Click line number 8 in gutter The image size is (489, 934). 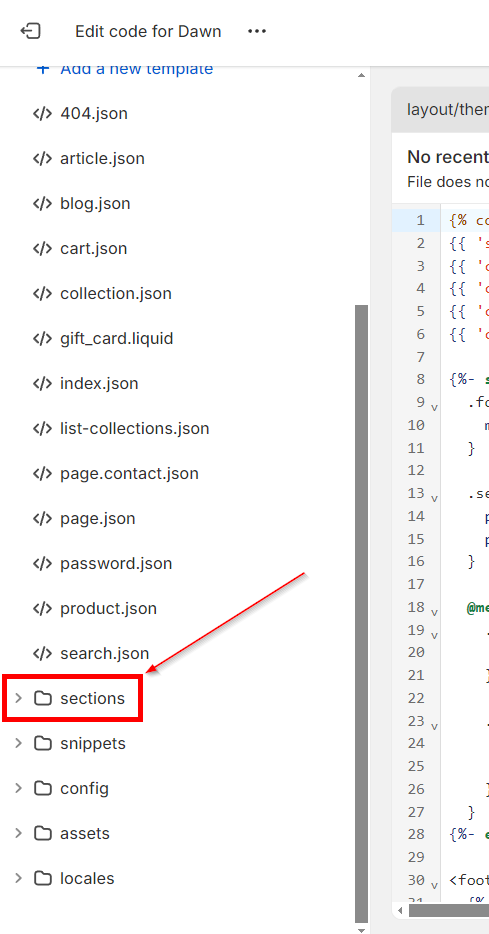coord(421,379)
